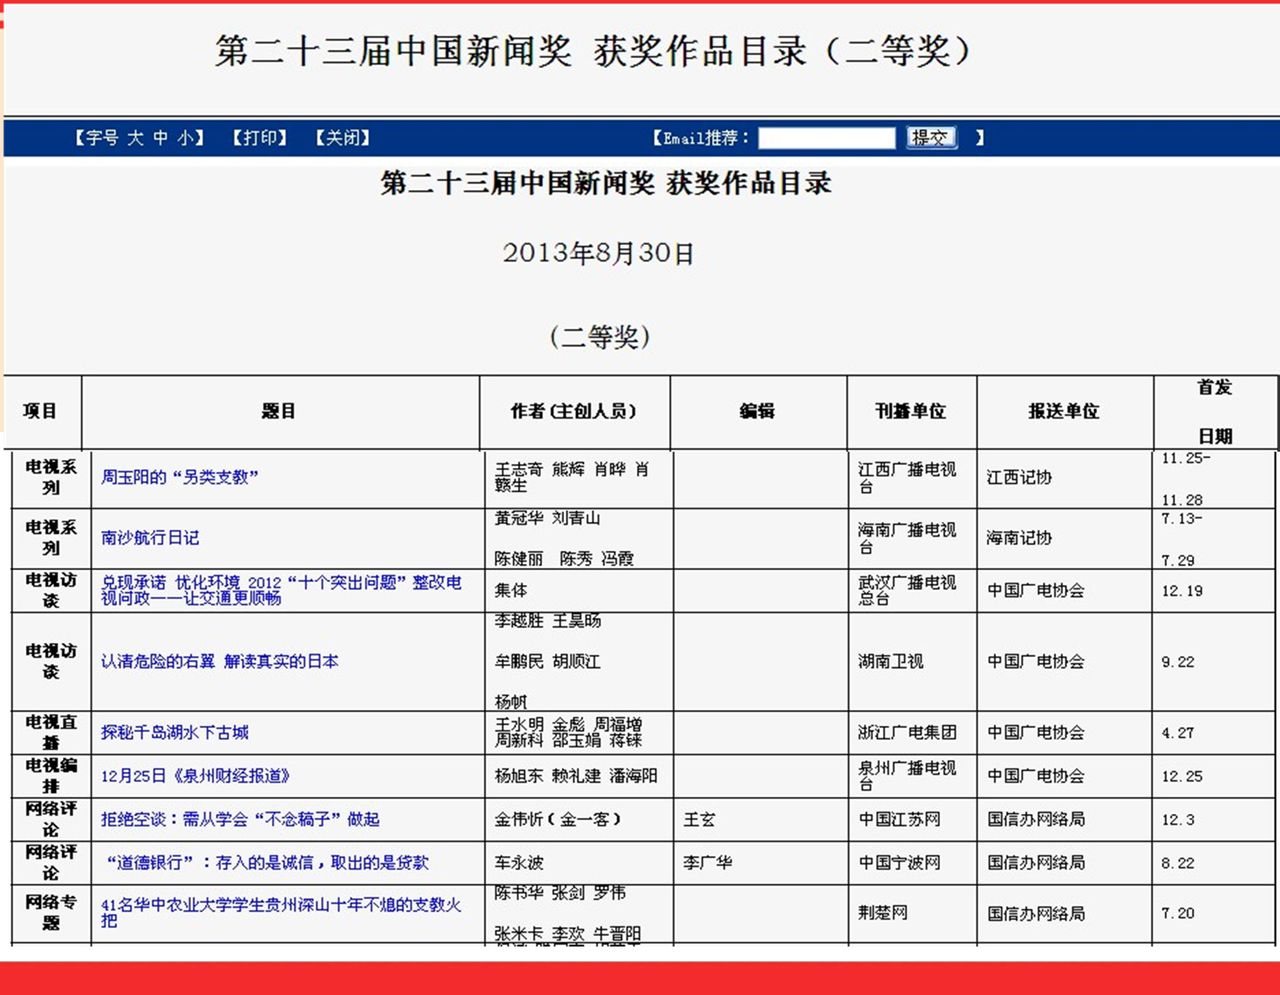Select column header 作者(主创人员)

tap(574, 411)
